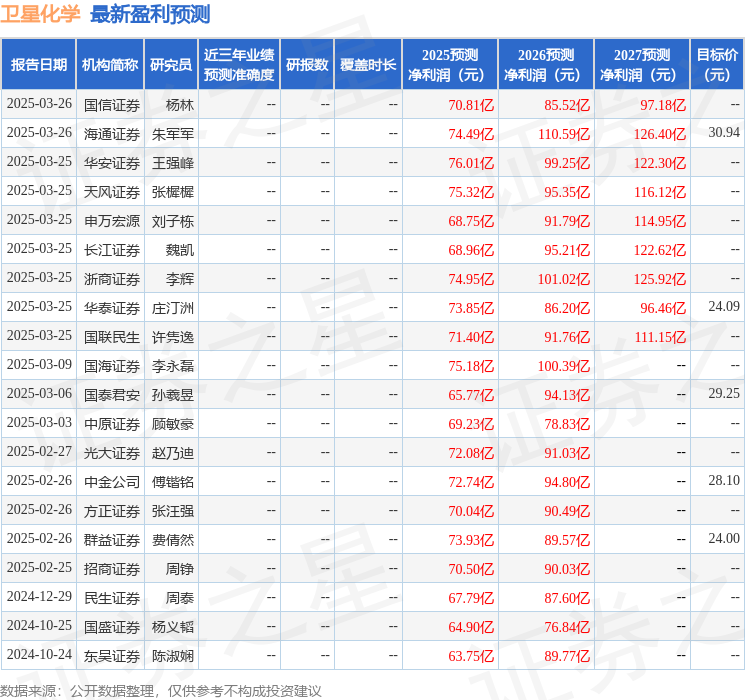Click the 2024-10-24 report date

click(39, 654)
